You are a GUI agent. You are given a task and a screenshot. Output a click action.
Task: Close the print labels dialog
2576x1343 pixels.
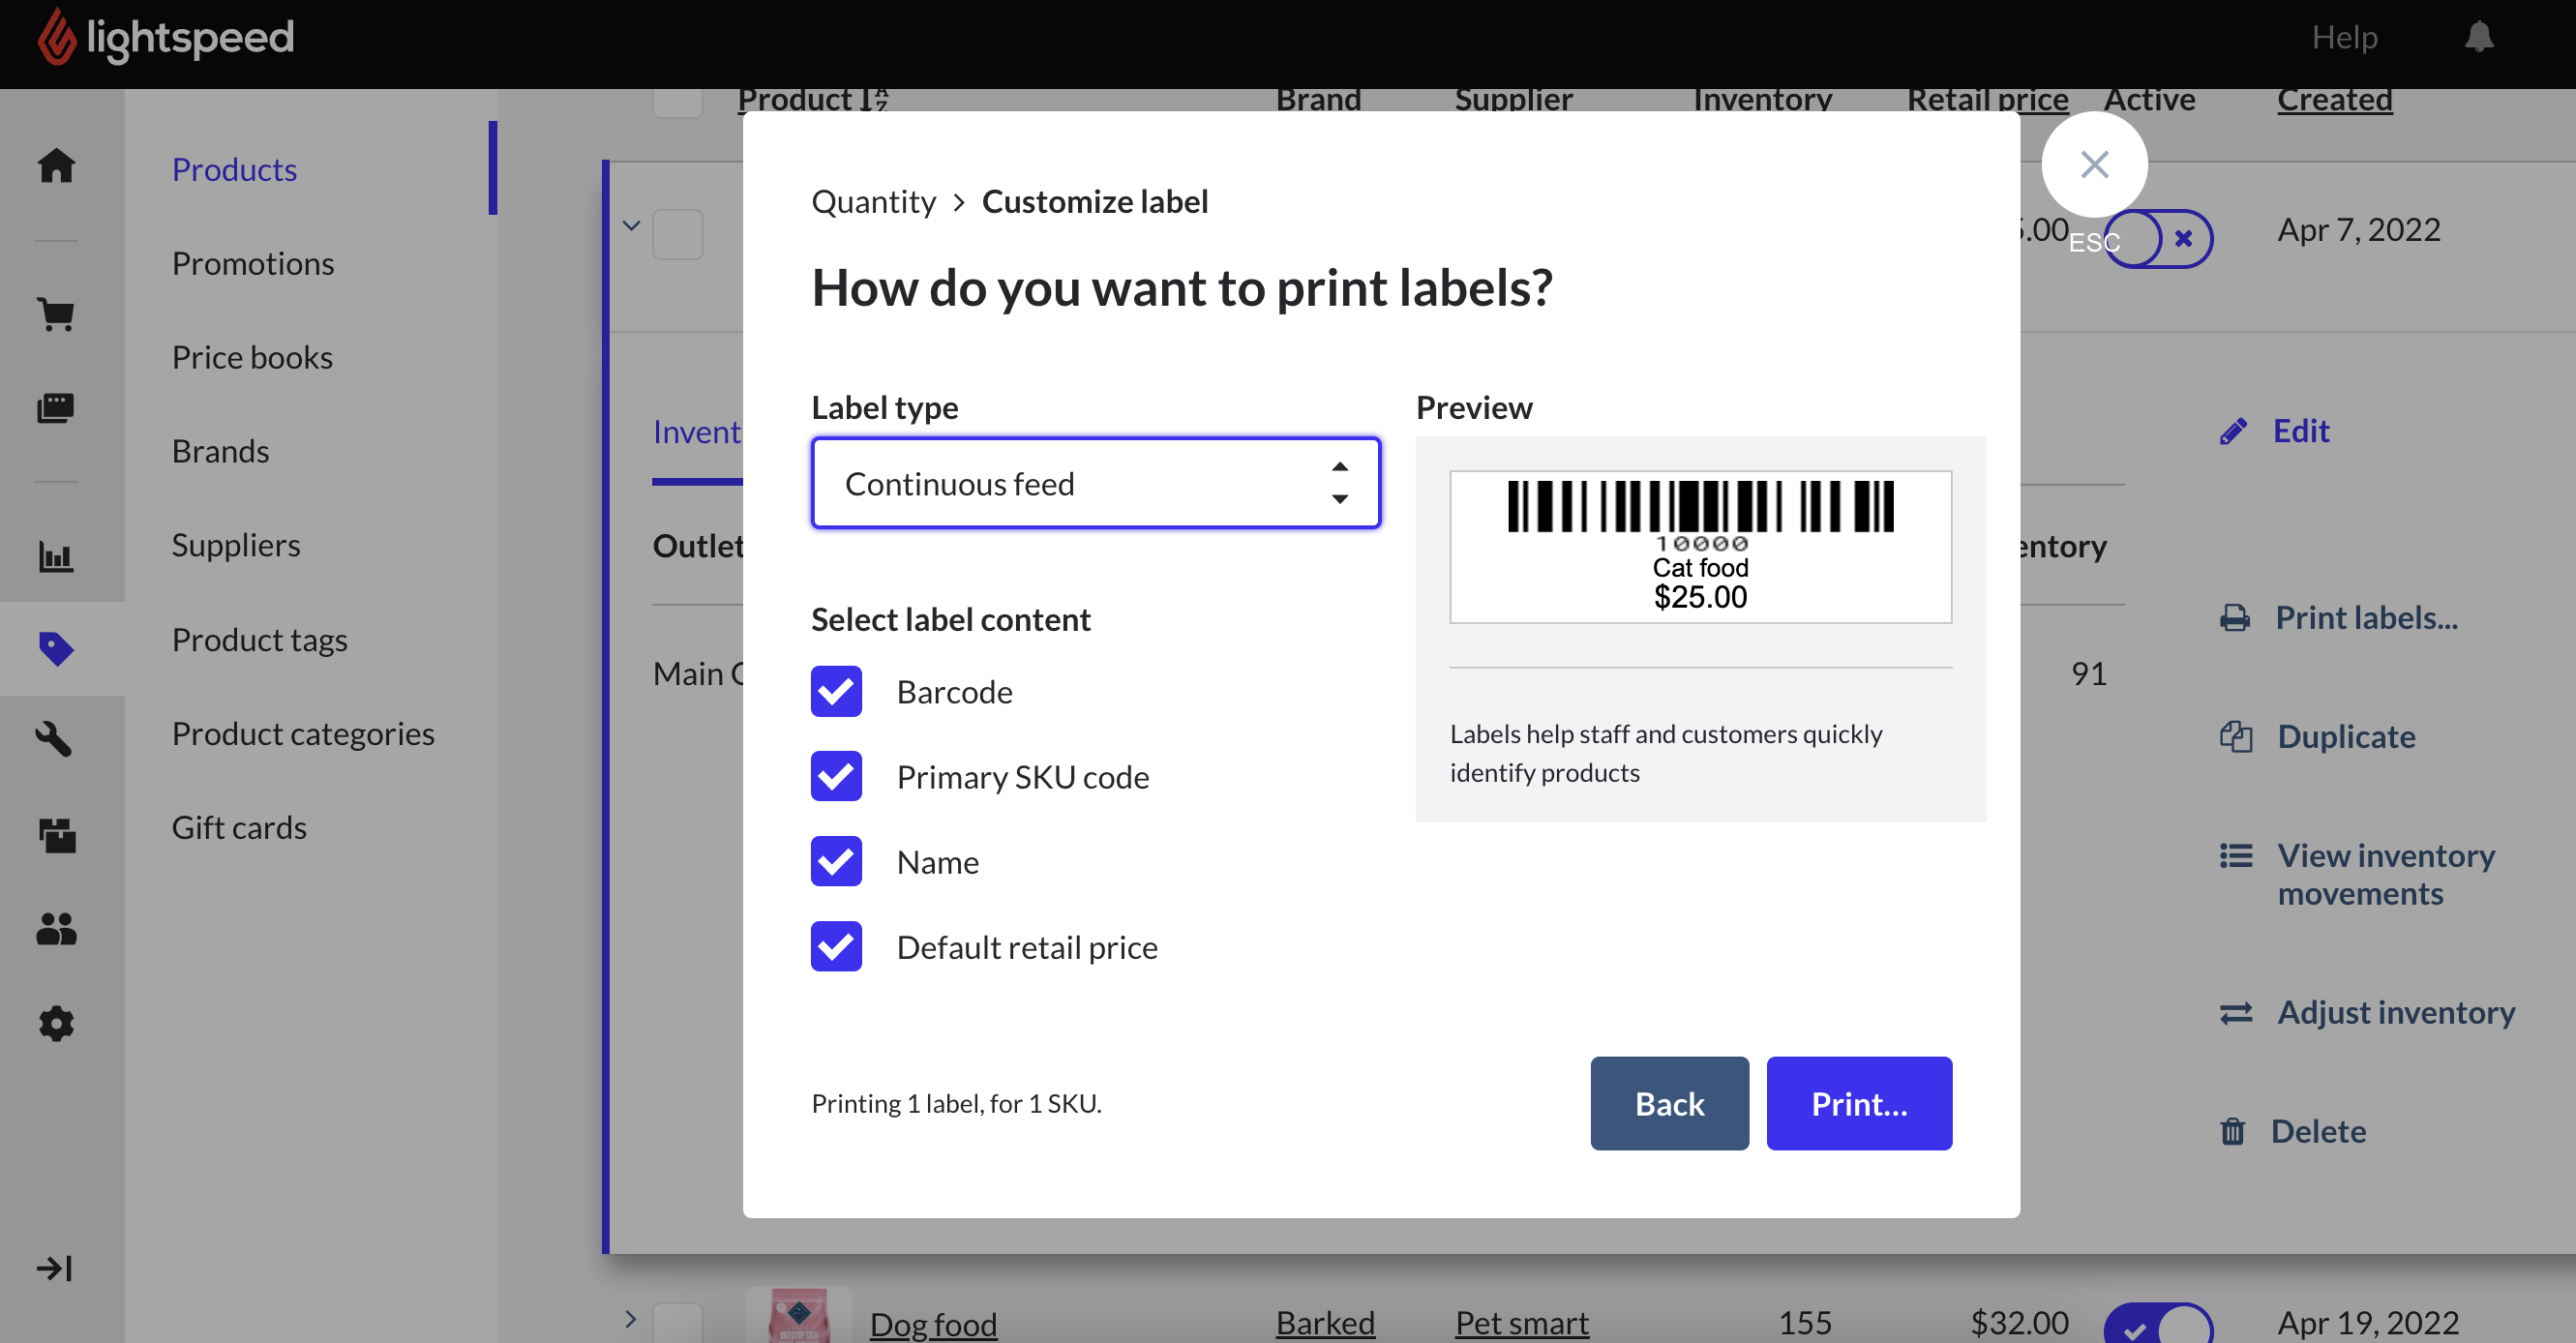(2094, 164)
